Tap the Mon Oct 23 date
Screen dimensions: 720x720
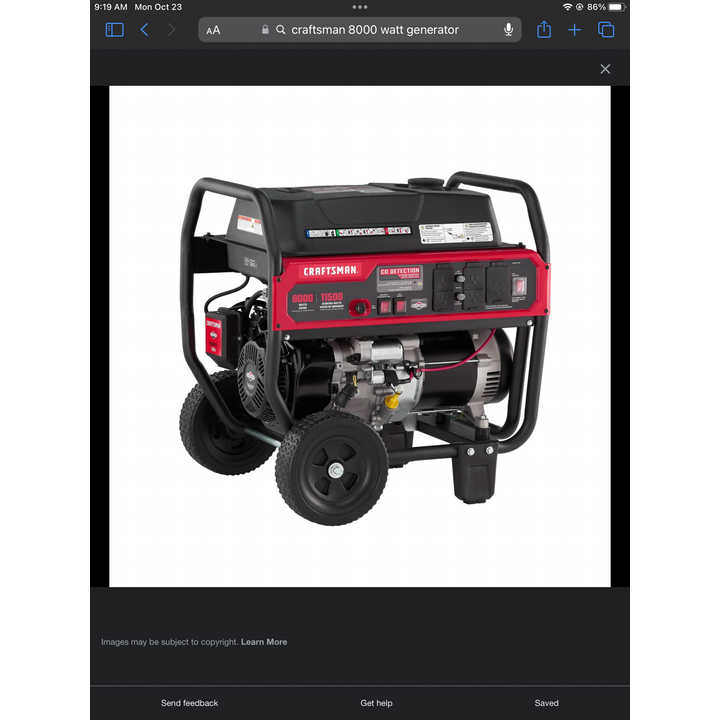point(158,7)
